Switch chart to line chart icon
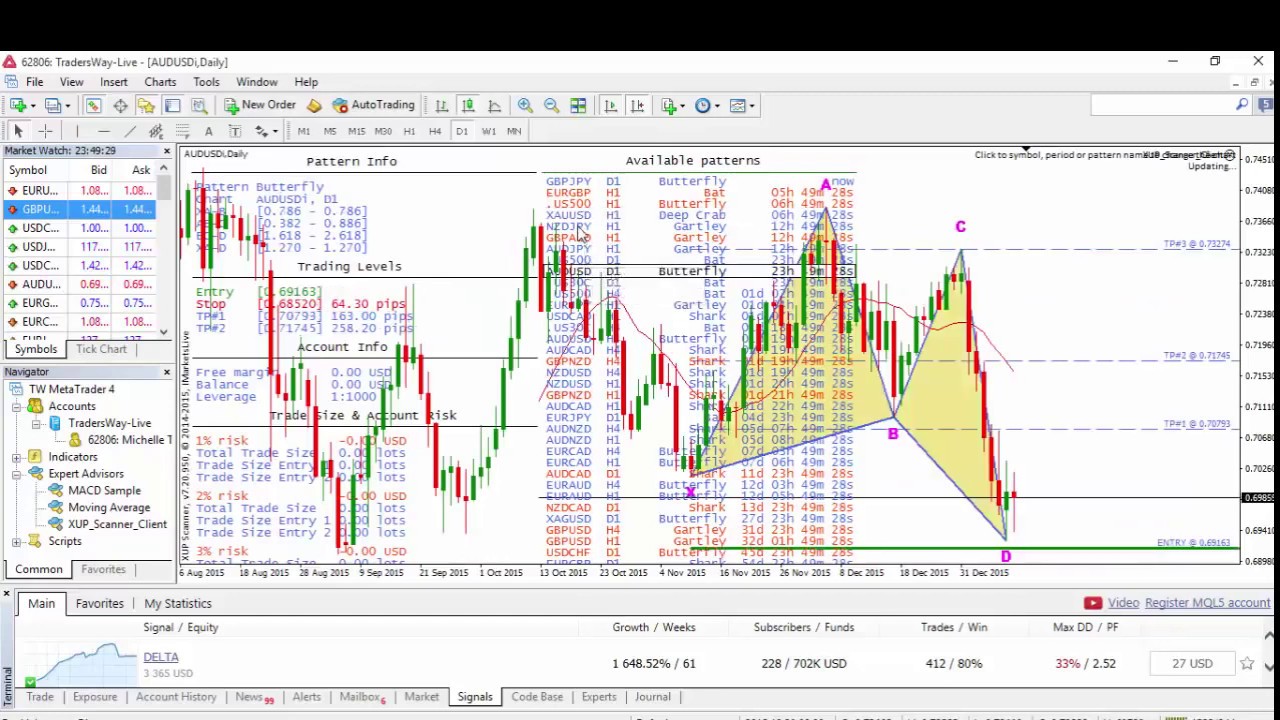The width and height of the screenshot is (1280, 720). pos(494,105)
